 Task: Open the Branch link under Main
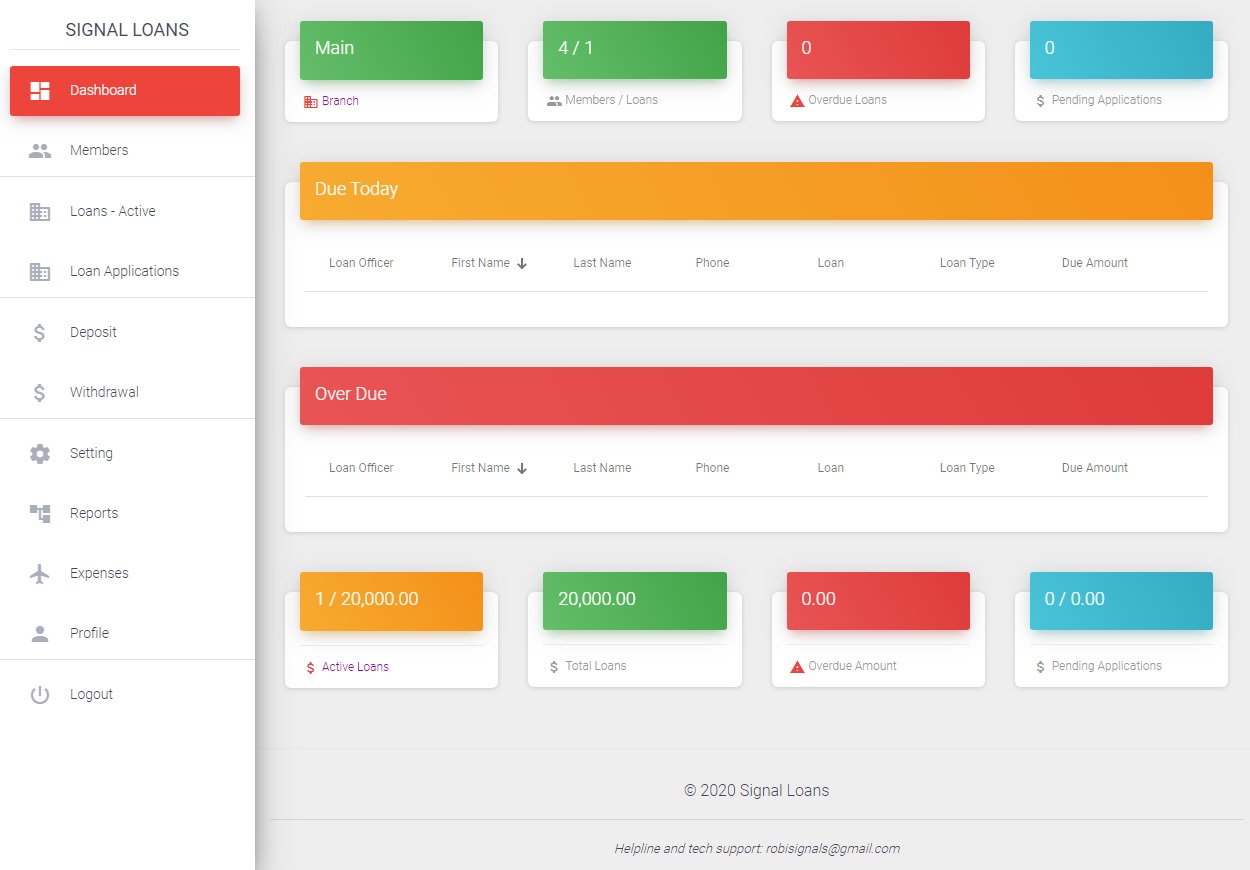pyautogui.click(x=340, y=101)
